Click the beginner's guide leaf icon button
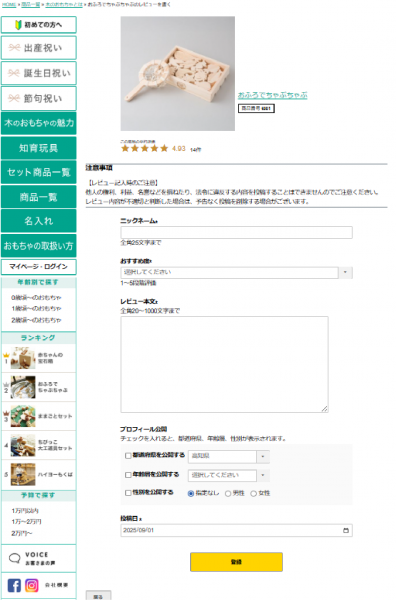 39,25
